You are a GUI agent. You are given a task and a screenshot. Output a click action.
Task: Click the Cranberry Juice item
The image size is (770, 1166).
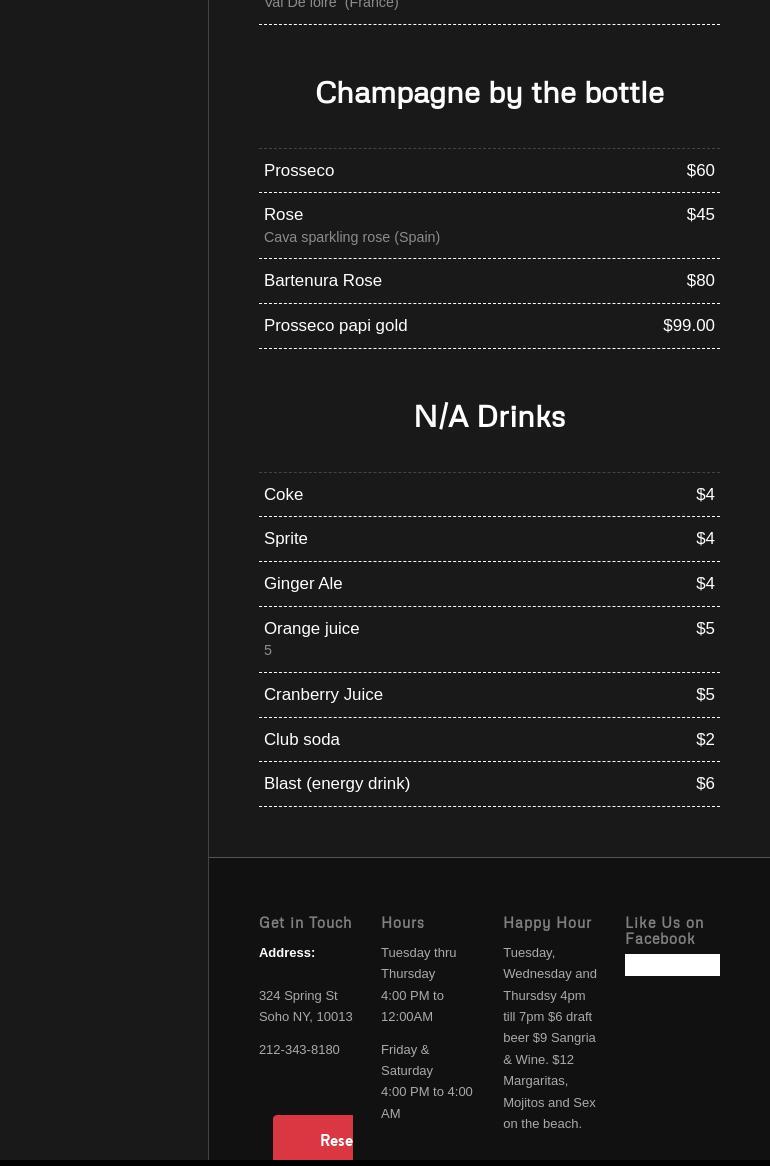coord(323,694)
